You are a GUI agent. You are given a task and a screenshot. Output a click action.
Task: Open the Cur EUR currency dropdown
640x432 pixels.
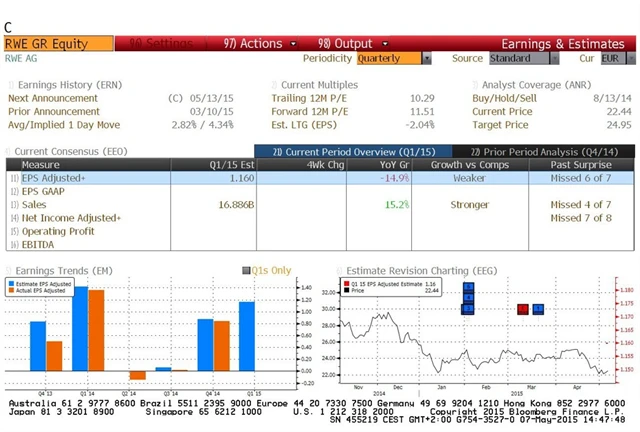(x=617, y=58)
